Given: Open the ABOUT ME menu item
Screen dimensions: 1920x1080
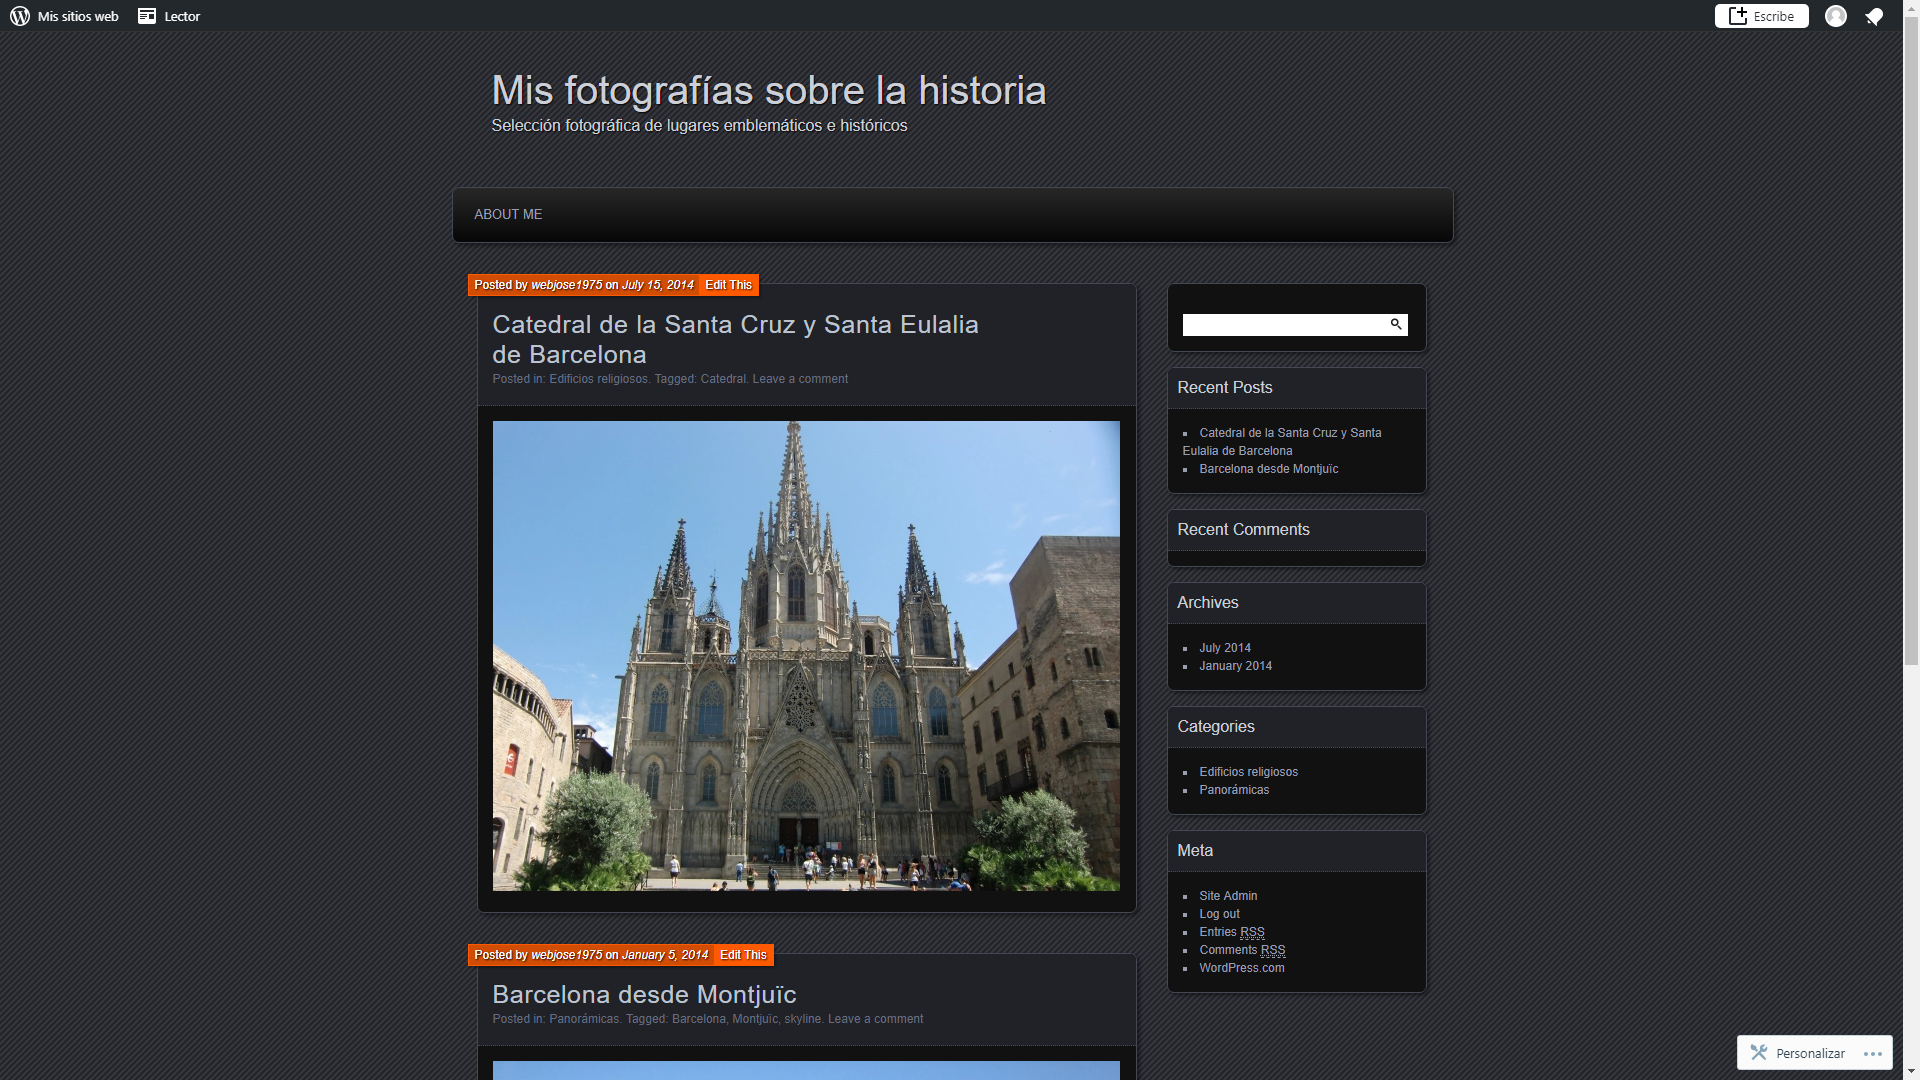Looking at the screenshot, I should click(x=508, y=214).
